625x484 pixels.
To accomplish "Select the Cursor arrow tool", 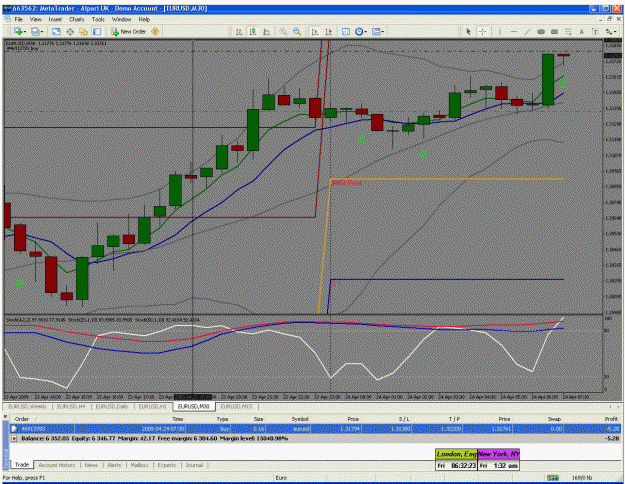I will [x=469, y=31].
